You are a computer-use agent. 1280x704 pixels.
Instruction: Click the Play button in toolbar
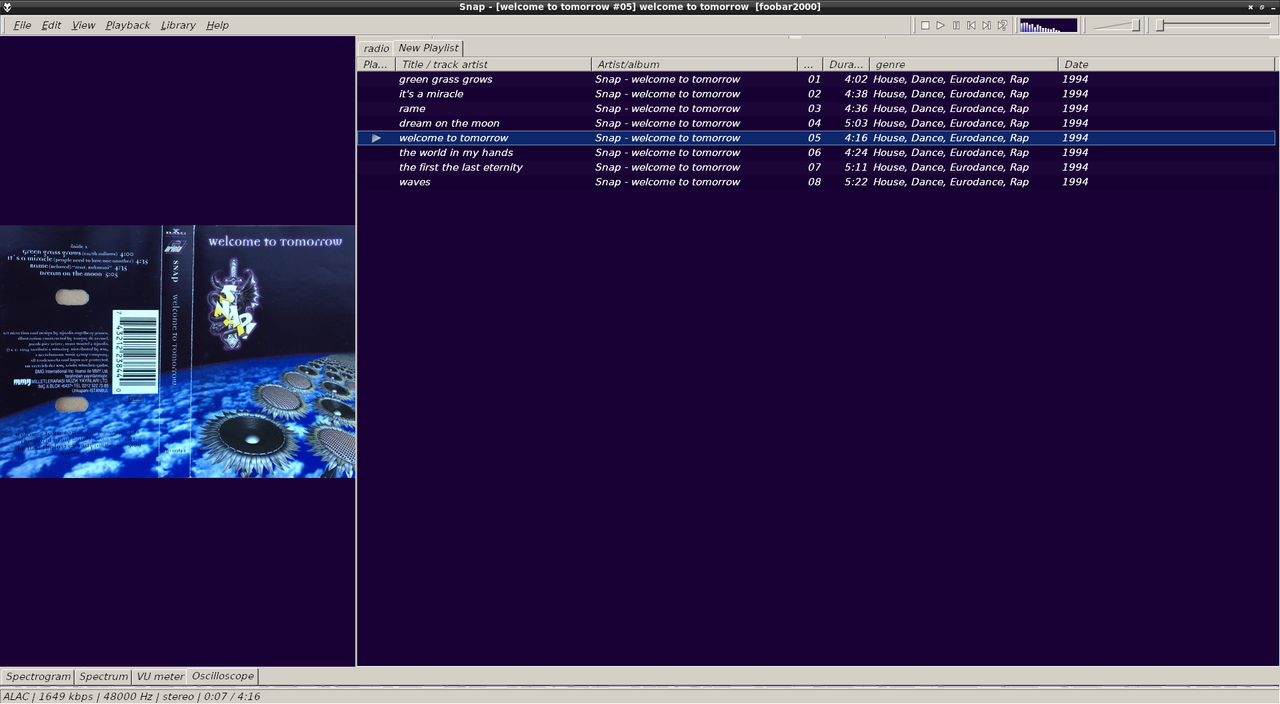tap(940, 25)
